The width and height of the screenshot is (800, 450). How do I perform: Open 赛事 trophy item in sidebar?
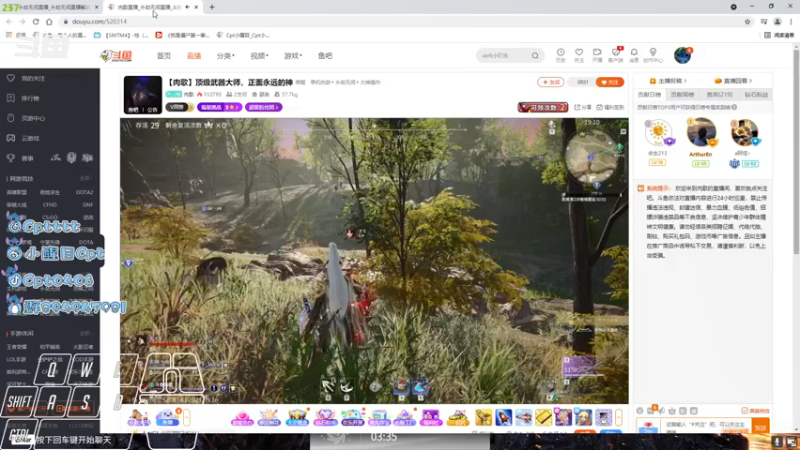tap(20, 158)
